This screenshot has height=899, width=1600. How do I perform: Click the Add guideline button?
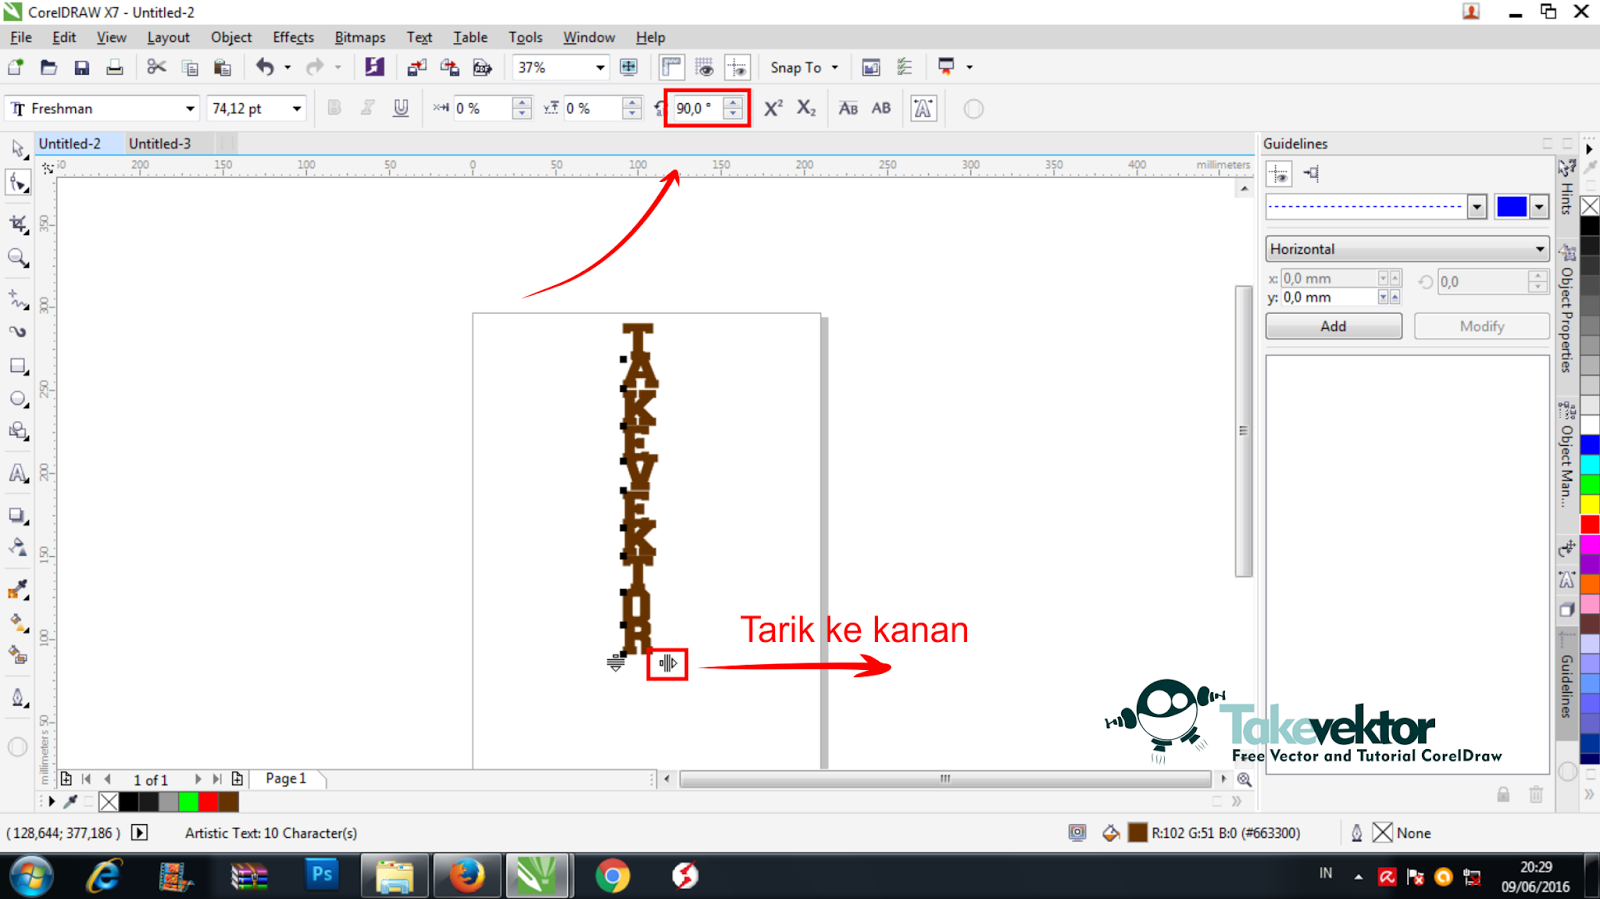pos(1333,326)
